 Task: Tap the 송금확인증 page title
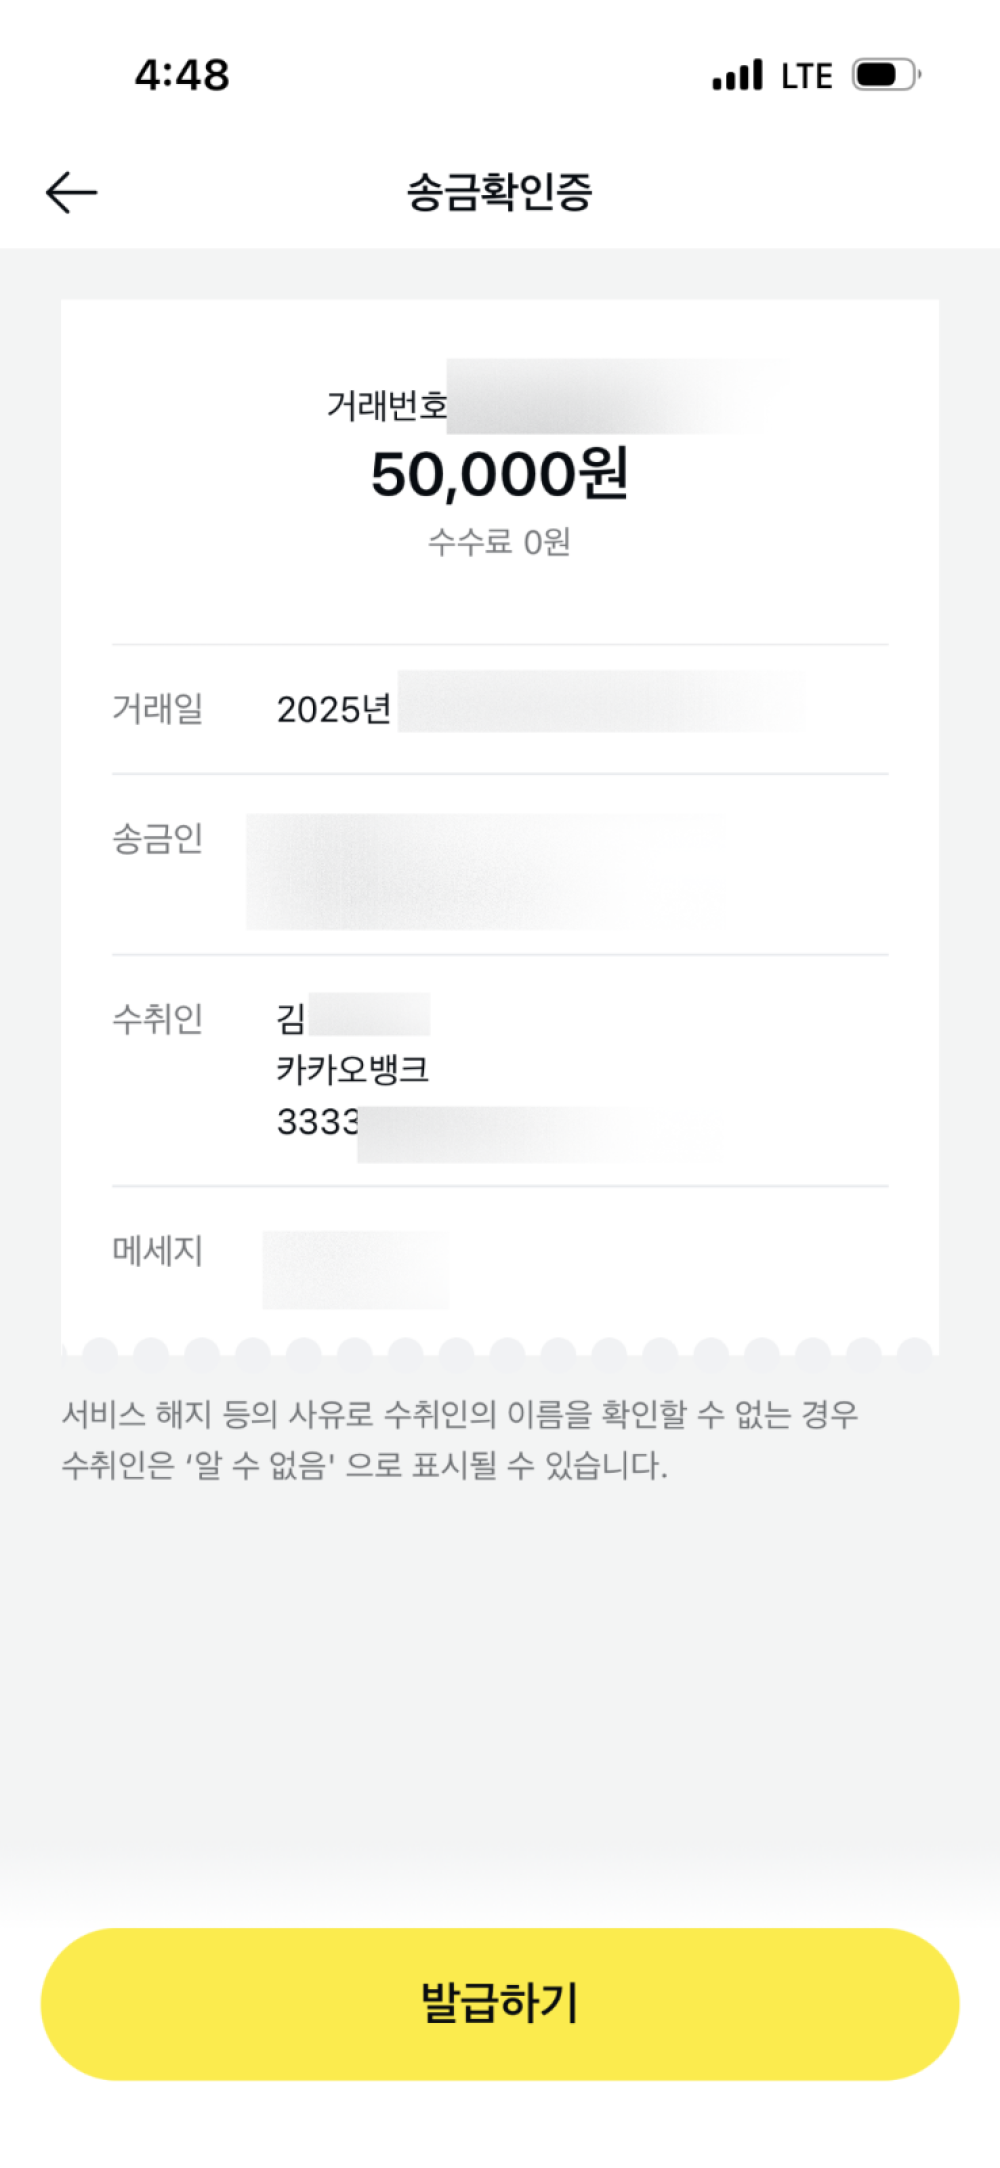click(x=499, y=192)
